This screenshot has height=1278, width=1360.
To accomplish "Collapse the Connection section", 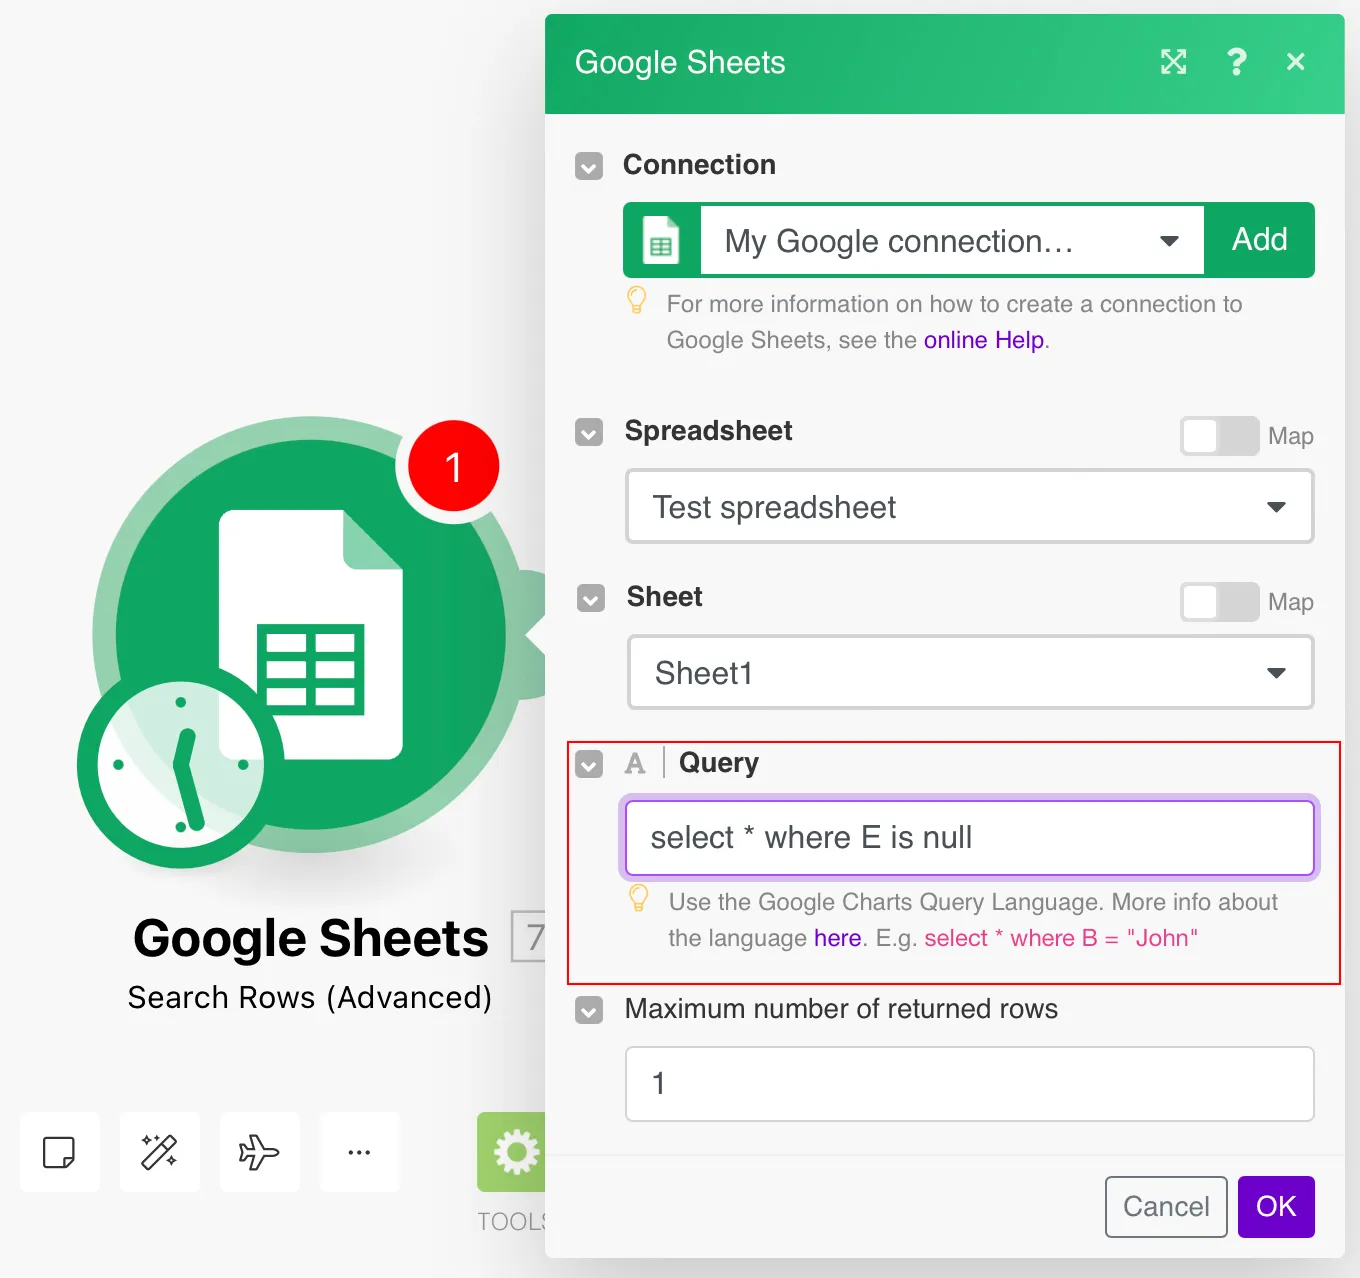I will pos(589,166).
